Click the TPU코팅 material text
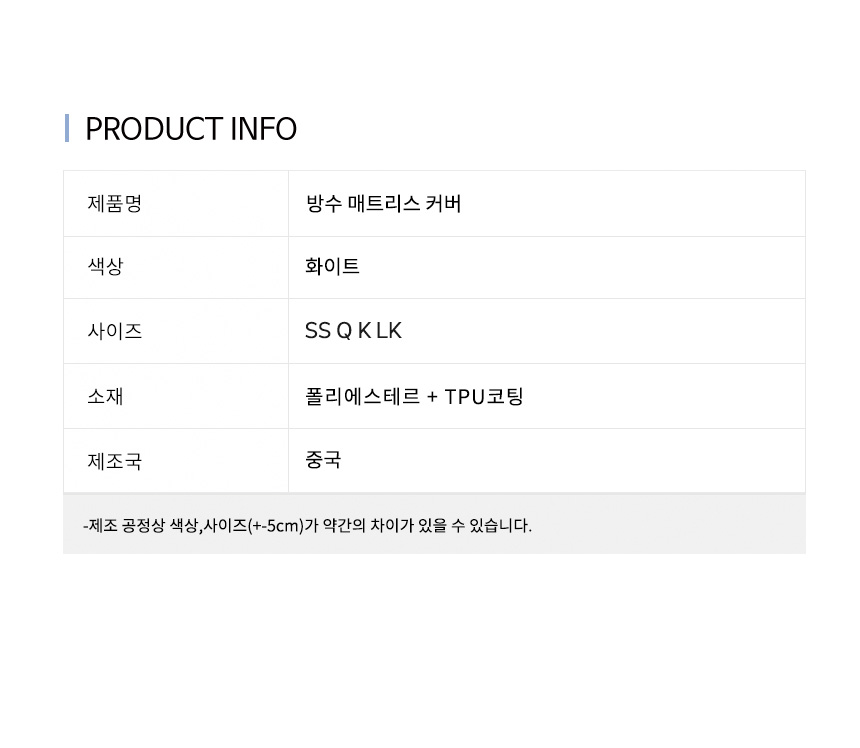Viewport: 860px width, 748px height. 484,396
